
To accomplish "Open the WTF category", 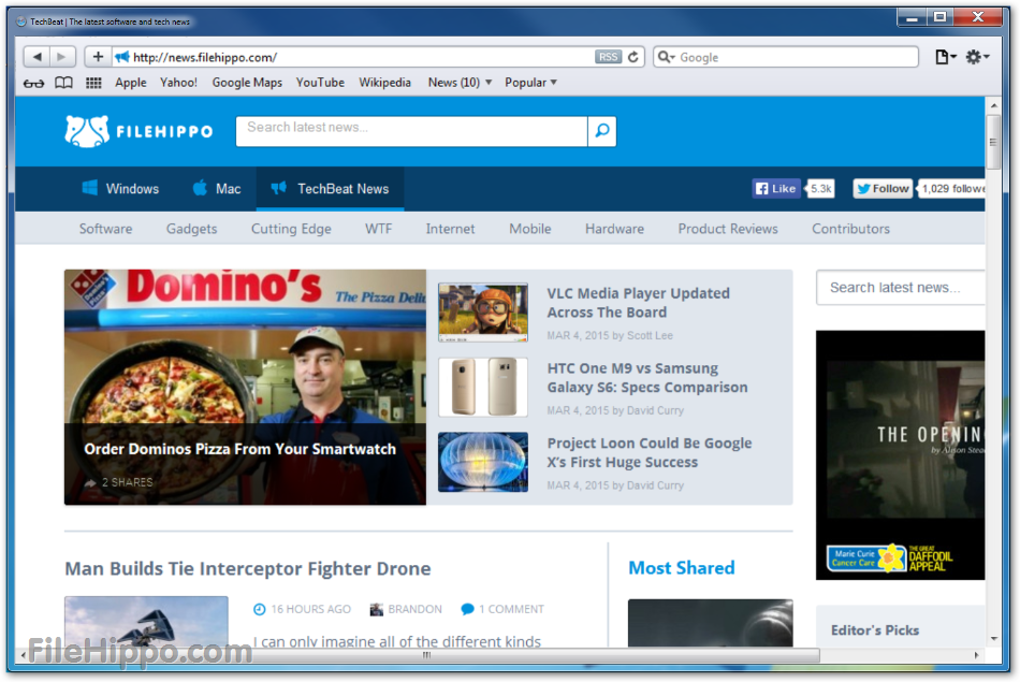I will 379,229.
